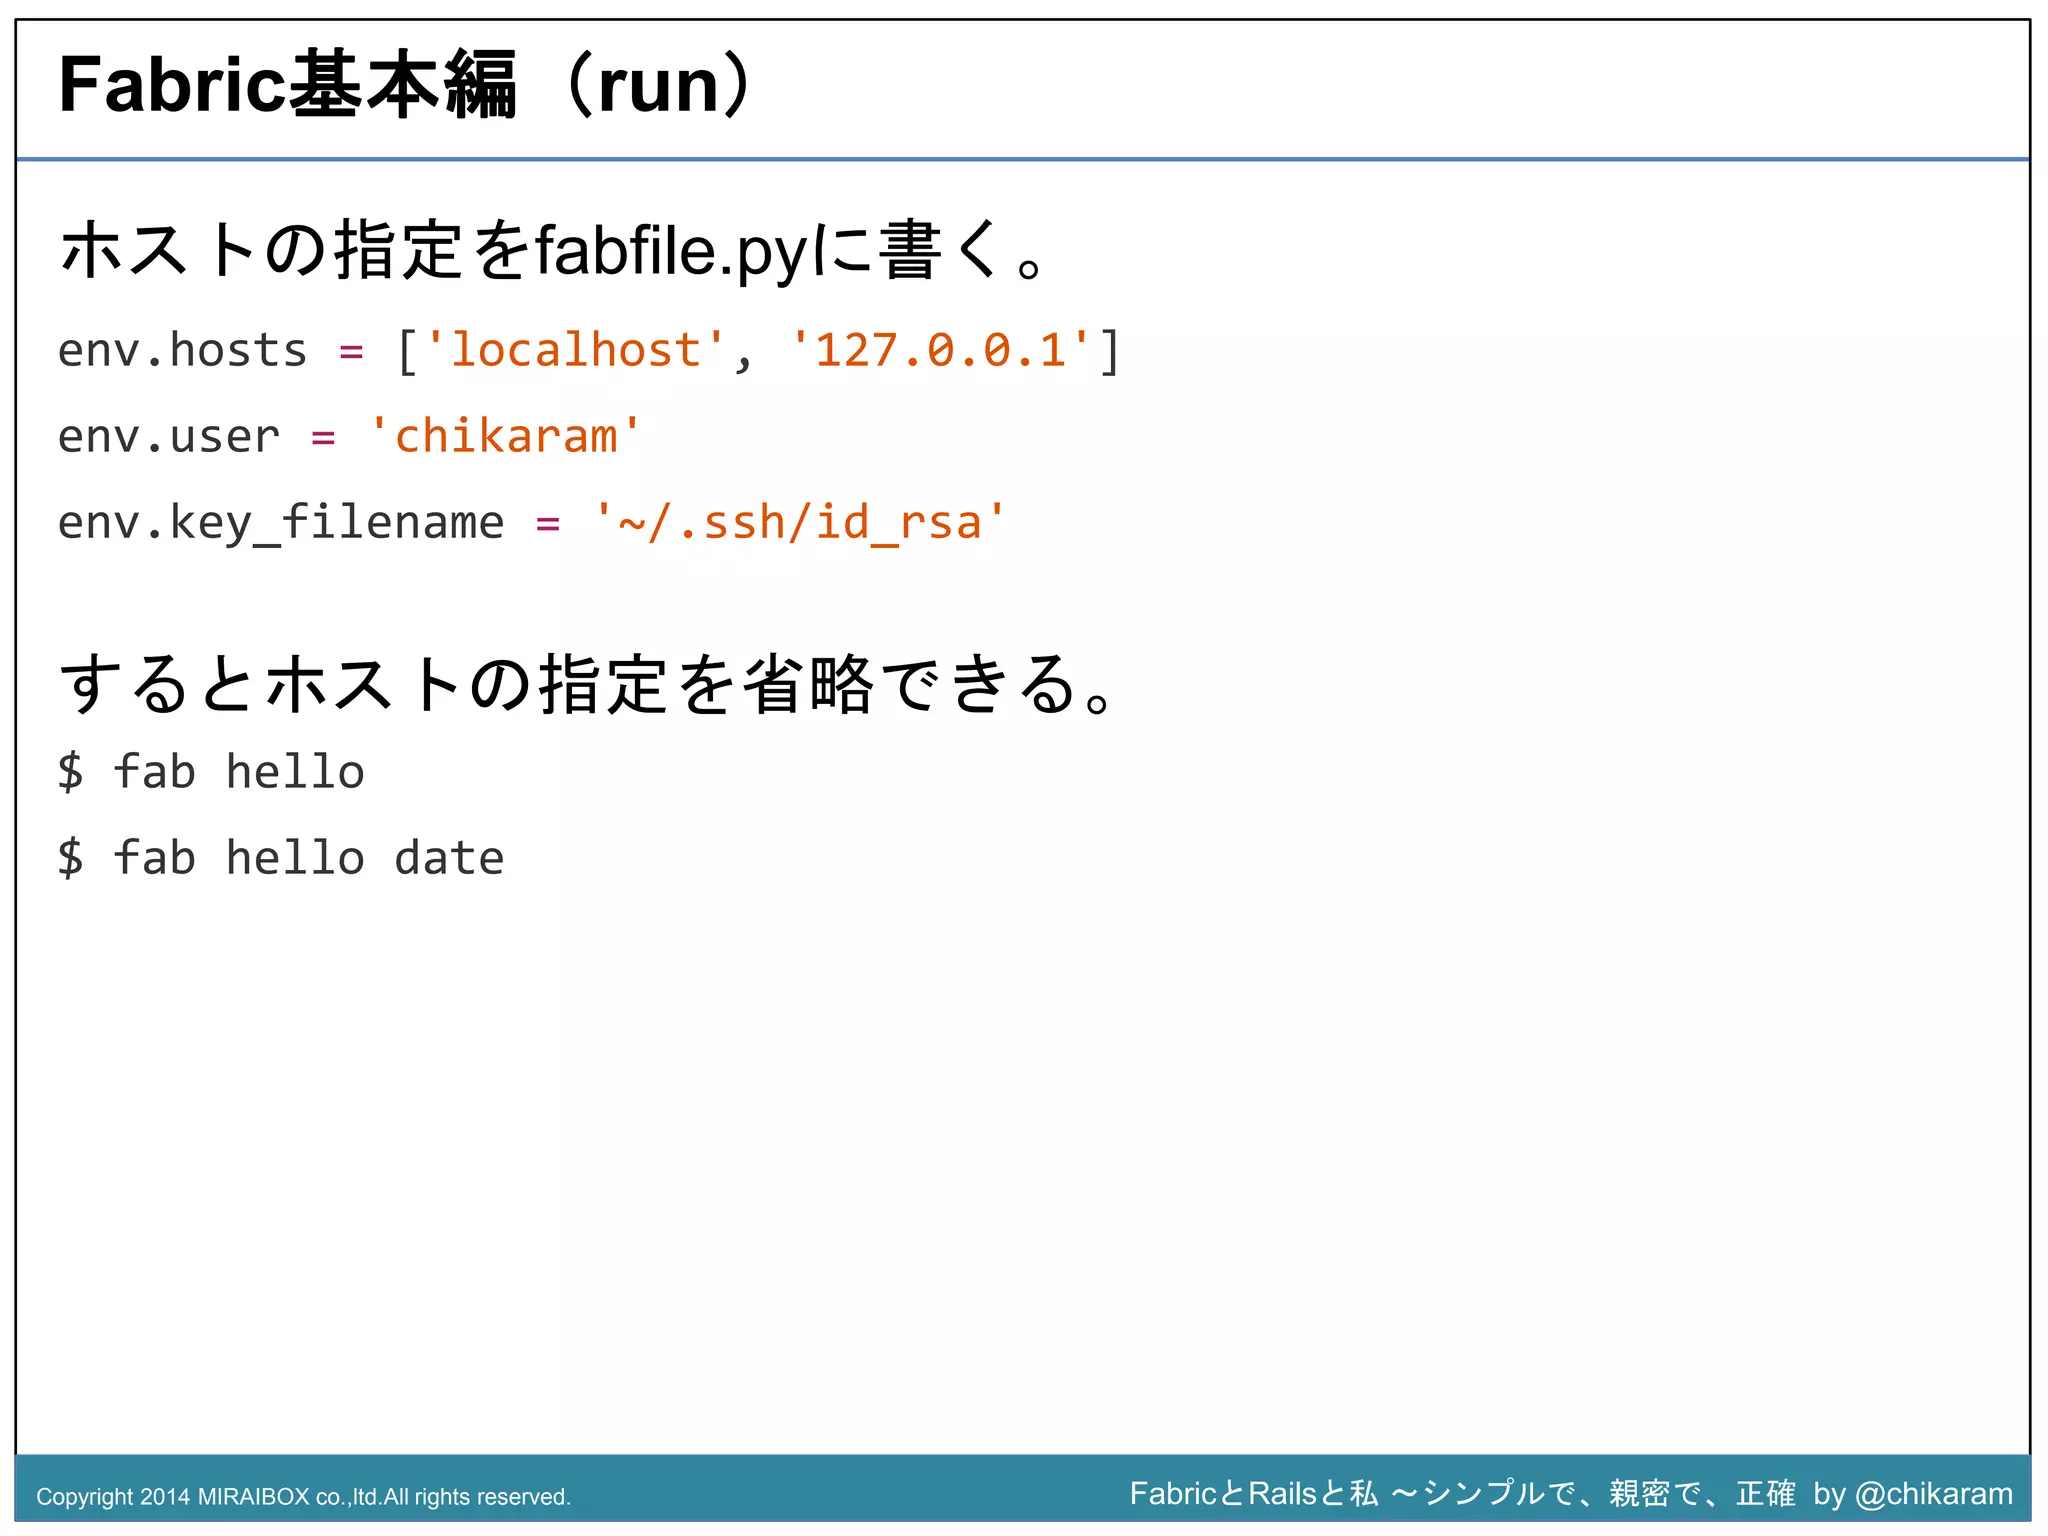
Task: Click the string '127.0.0.1' in env.hosts
Action: tap(940, 350)
